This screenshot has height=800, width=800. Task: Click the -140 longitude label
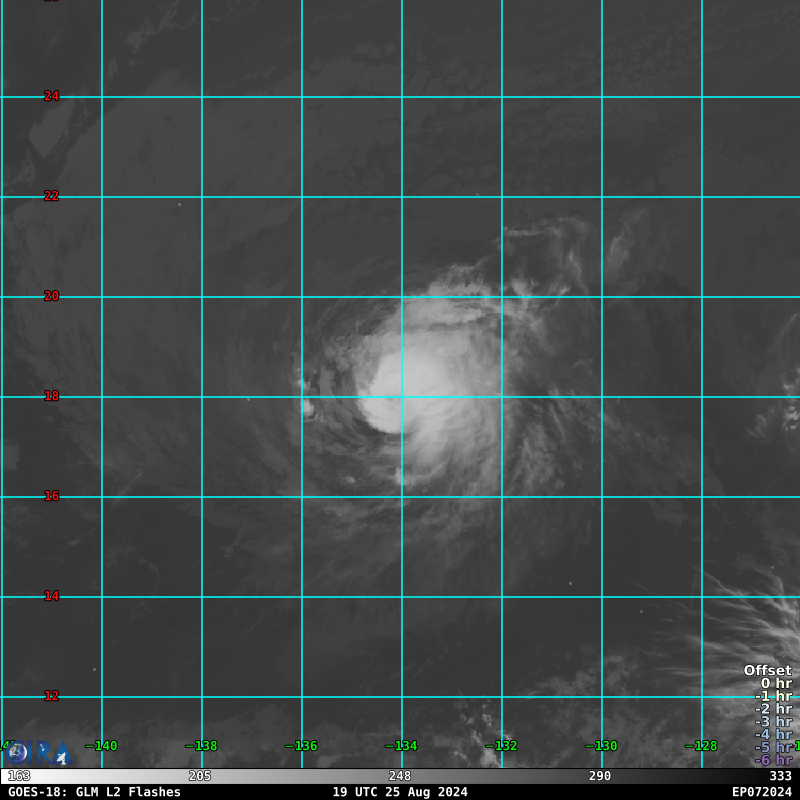(102, 746)
